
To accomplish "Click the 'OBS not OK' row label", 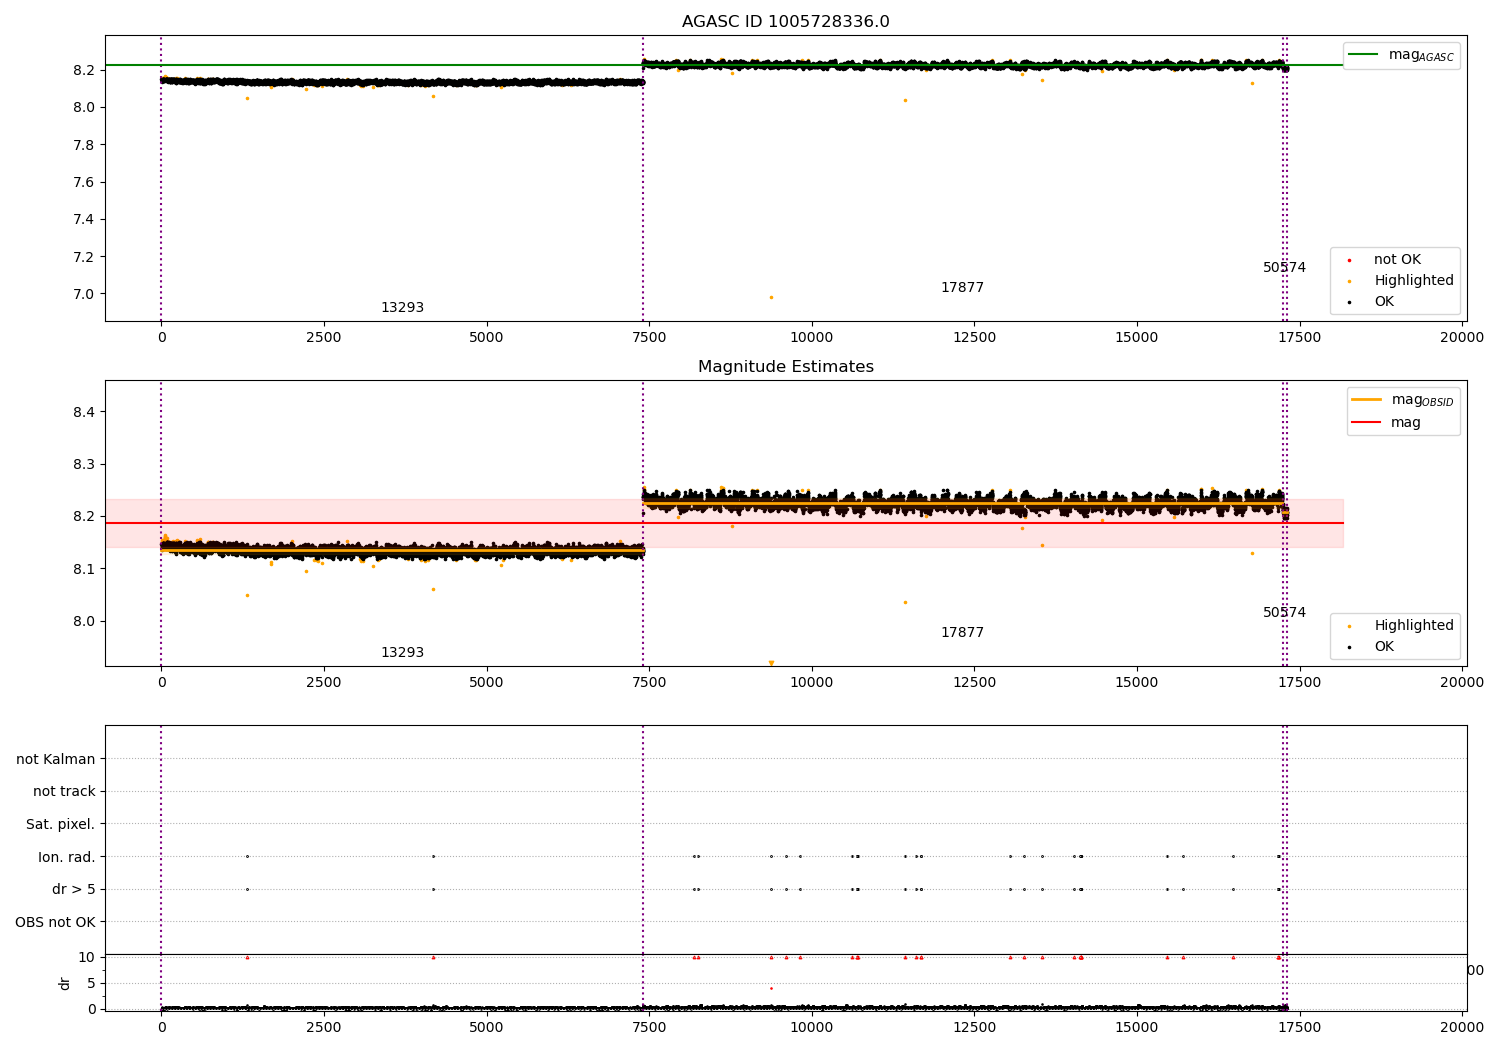I will coord(55,922).
